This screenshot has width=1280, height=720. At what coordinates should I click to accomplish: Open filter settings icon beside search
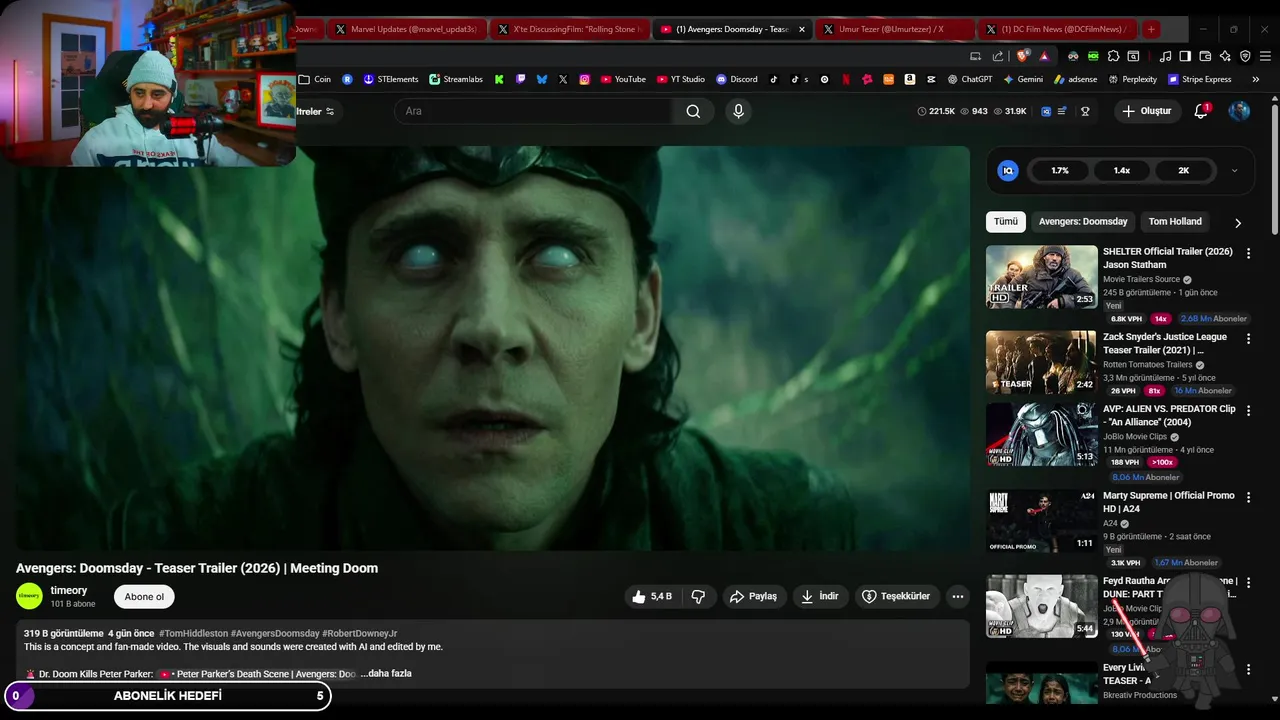pyautogui.click(x=330, y=111)
